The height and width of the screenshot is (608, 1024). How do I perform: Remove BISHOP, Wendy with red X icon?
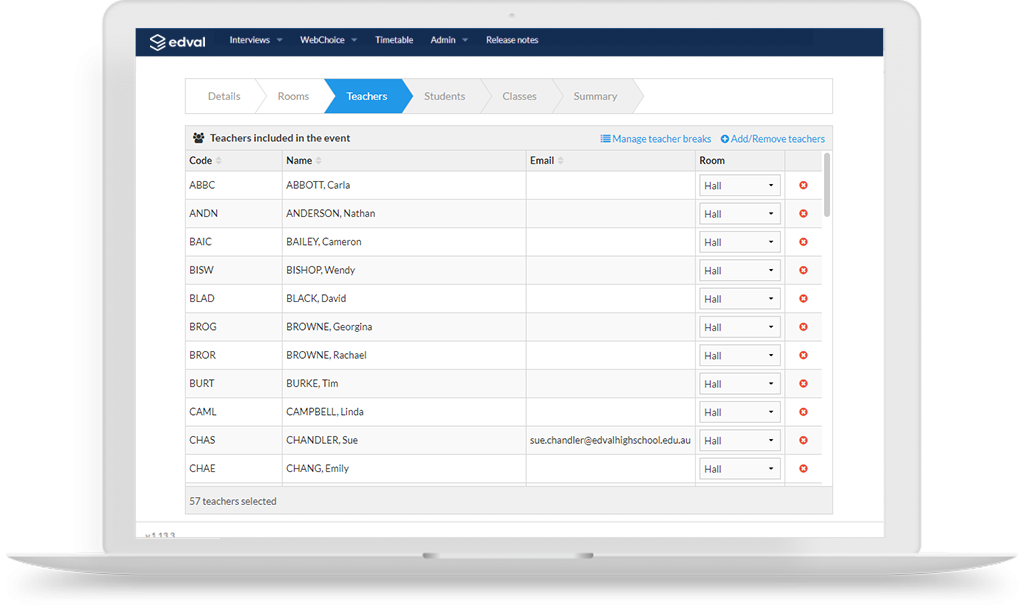click(x=803, y=270)
